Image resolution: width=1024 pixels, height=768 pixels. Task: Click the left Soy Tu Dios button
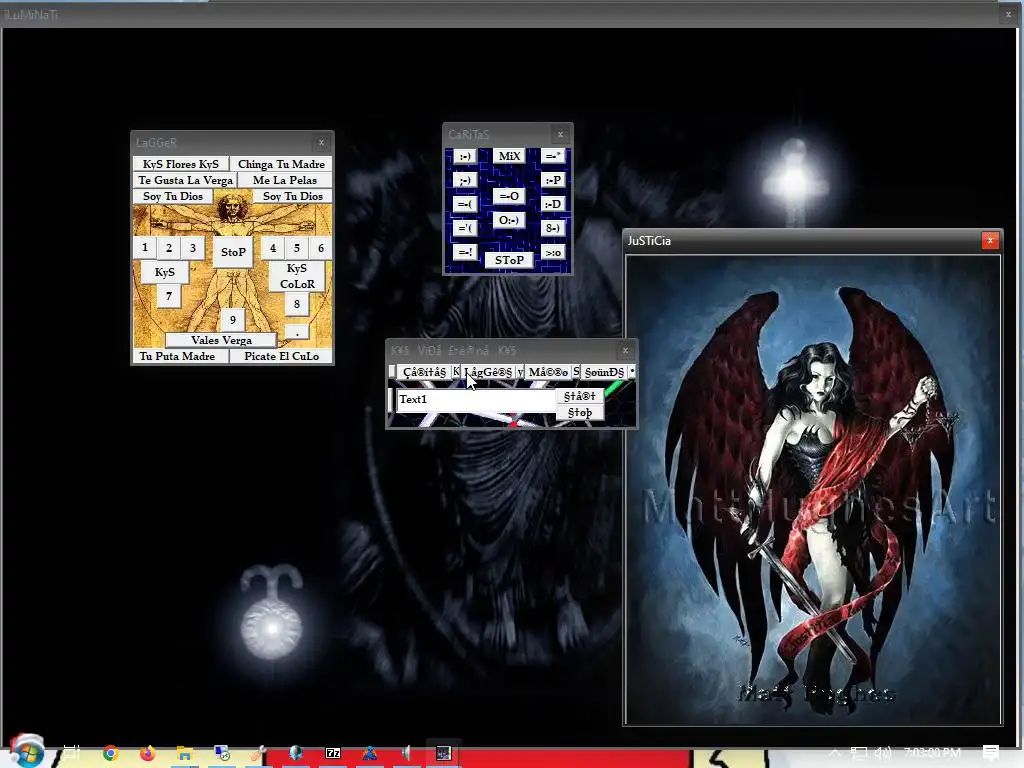point(173,196)
